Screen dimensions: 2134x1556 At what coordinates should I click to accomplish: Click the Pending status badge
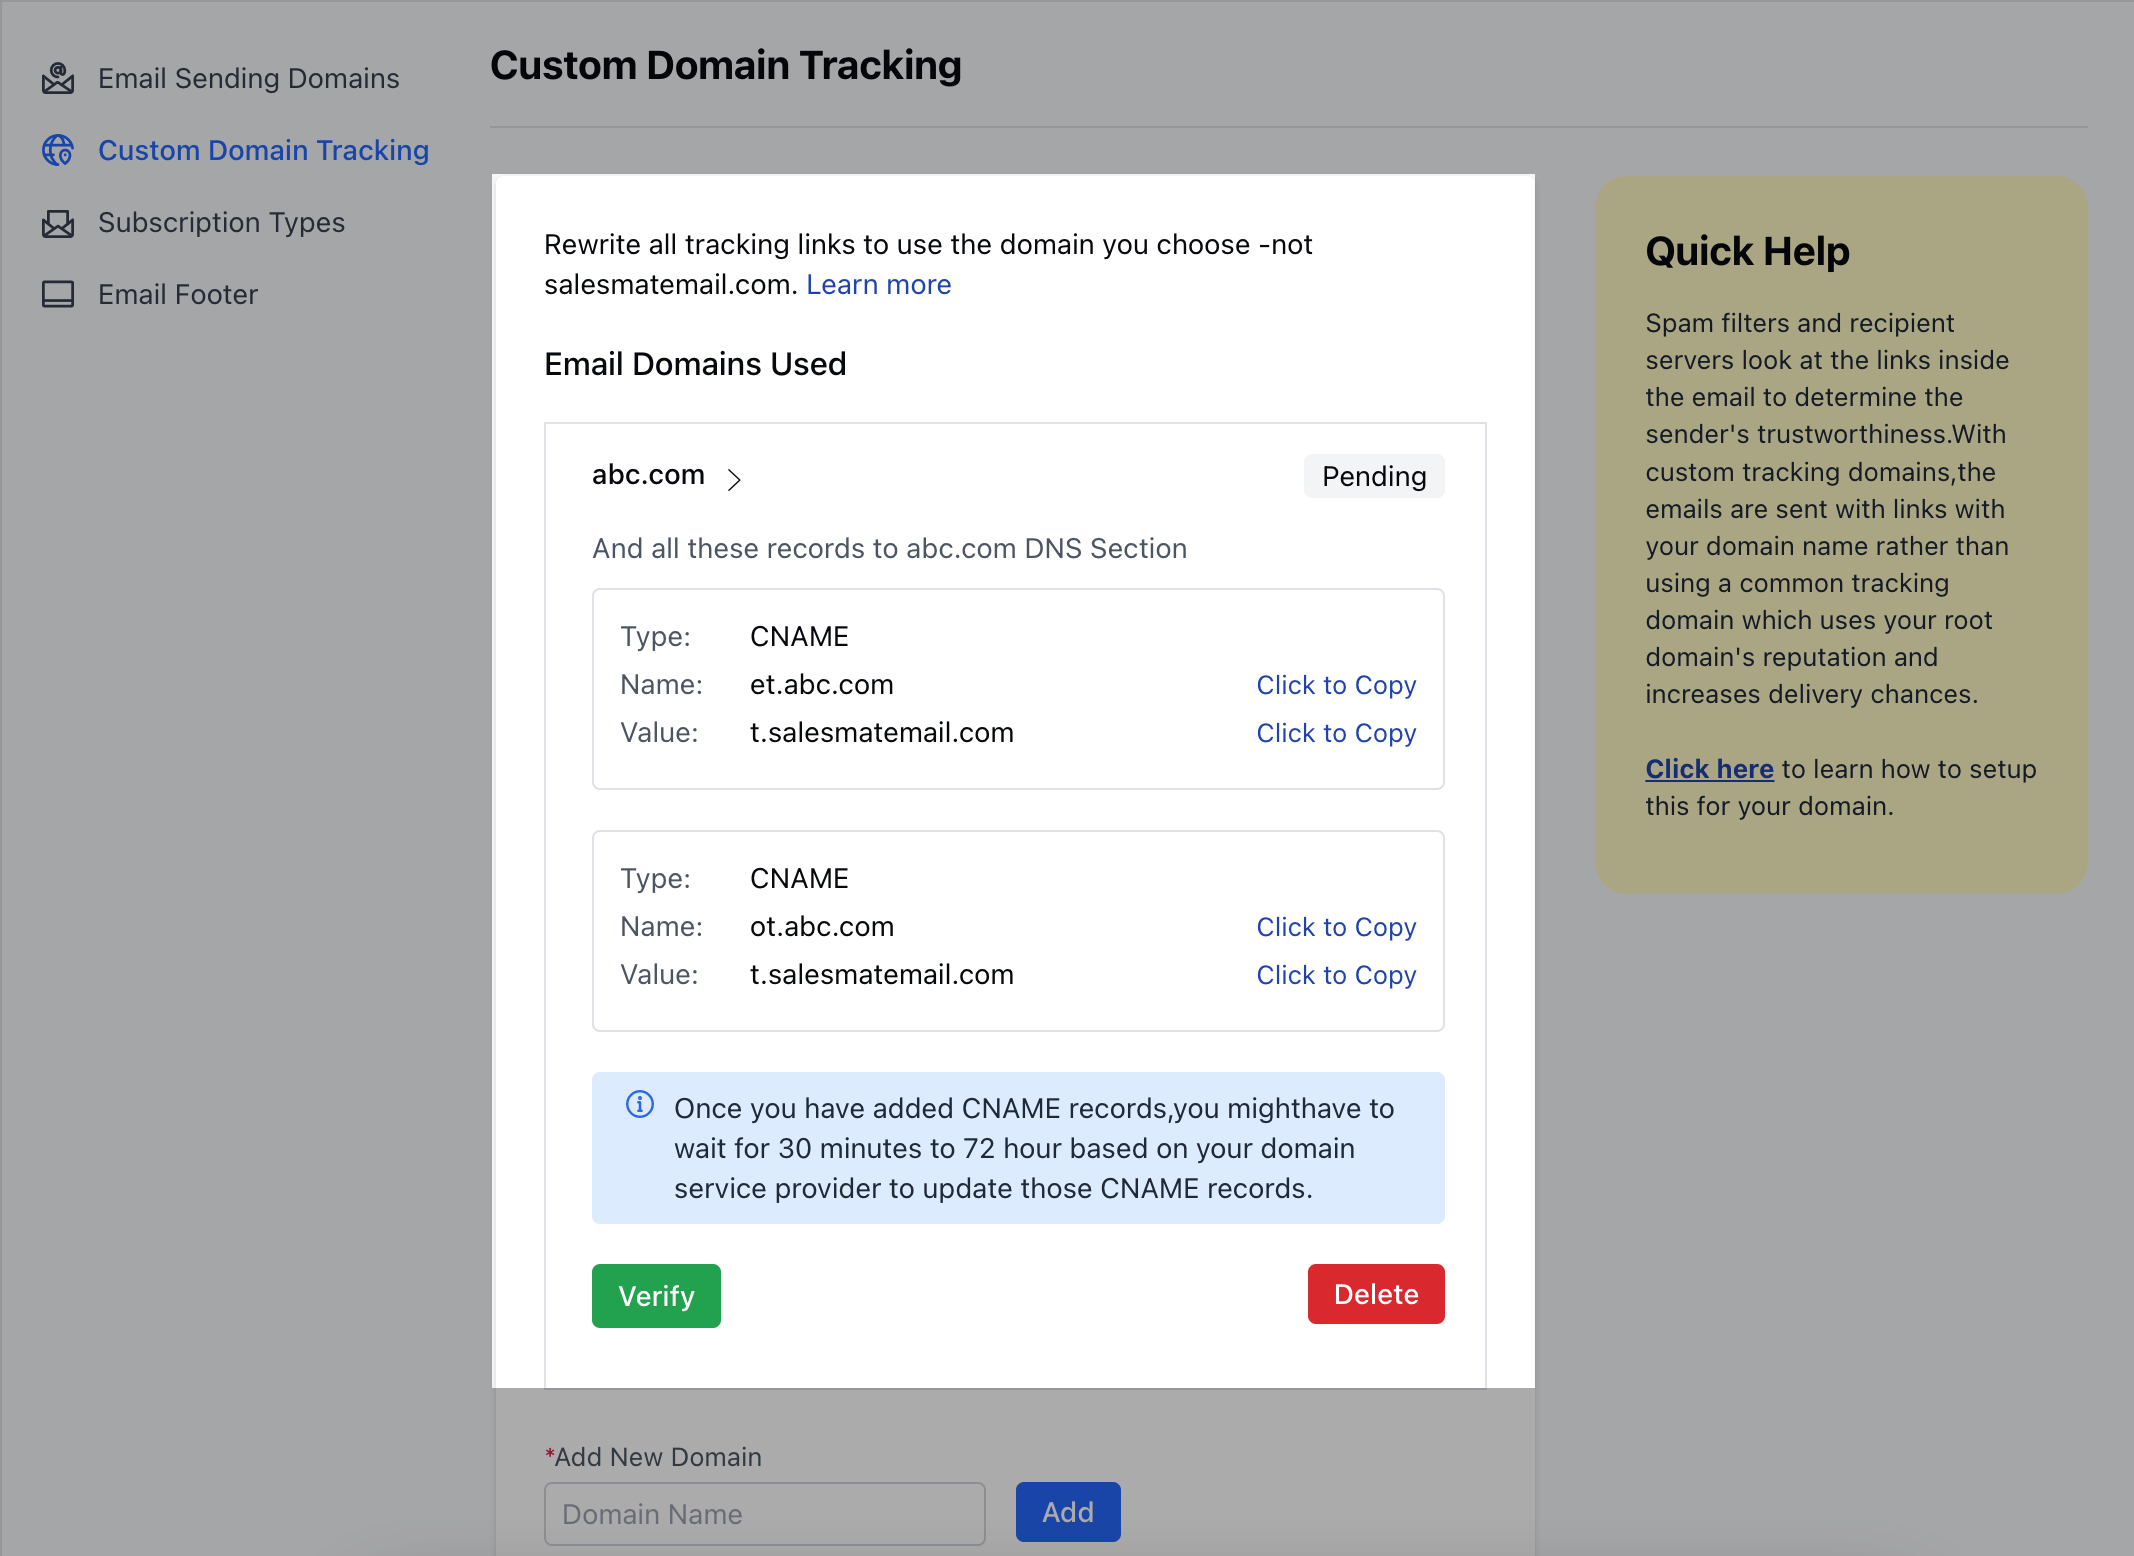click(x=1373, y=476)
